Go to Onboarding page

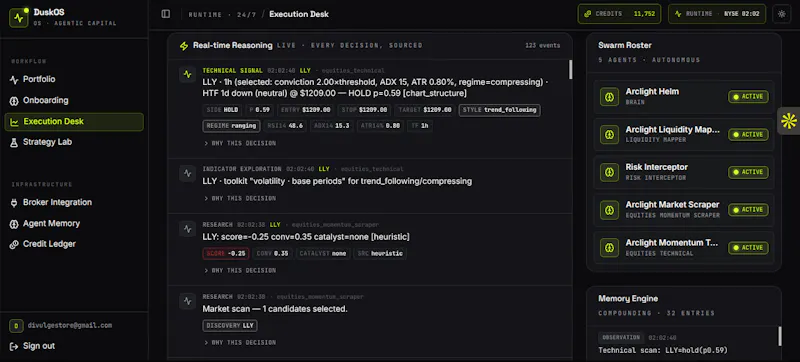point(74,100)
